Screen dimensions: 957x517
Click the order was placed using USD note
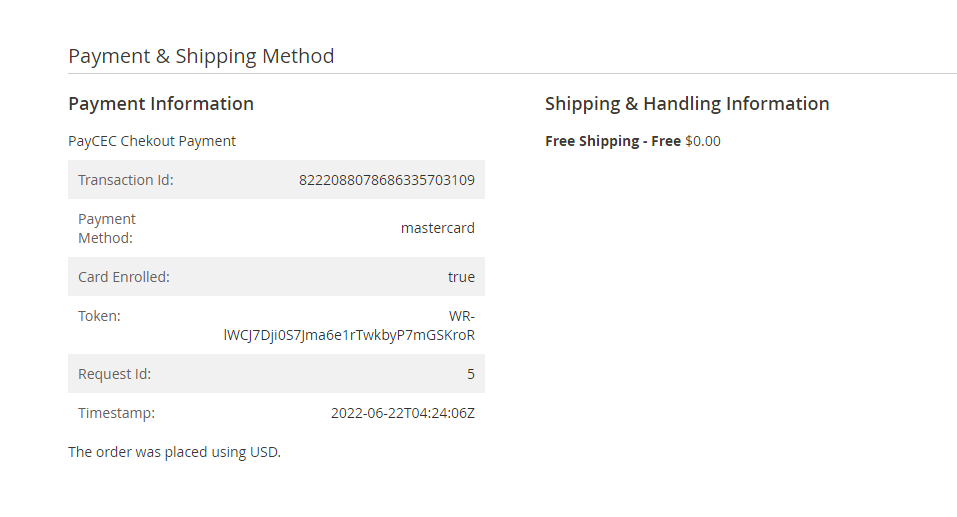174,452
